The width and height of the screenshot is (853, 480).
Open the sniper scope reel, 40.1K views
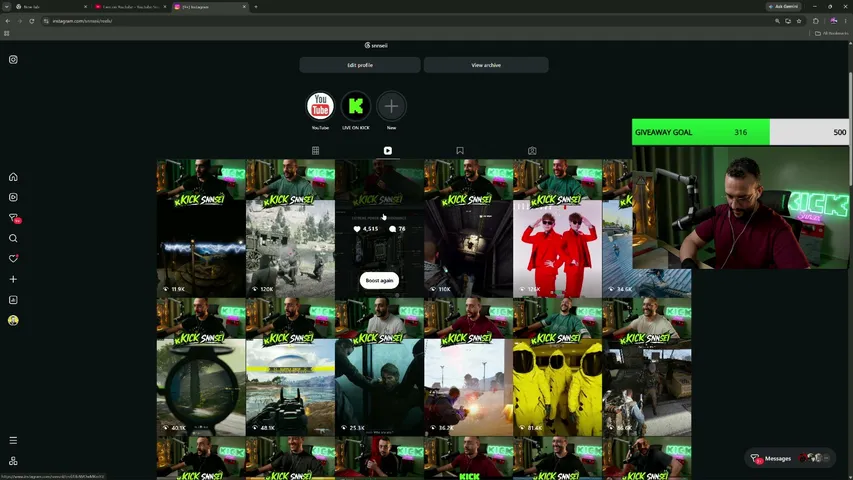[x=201, y=367]
